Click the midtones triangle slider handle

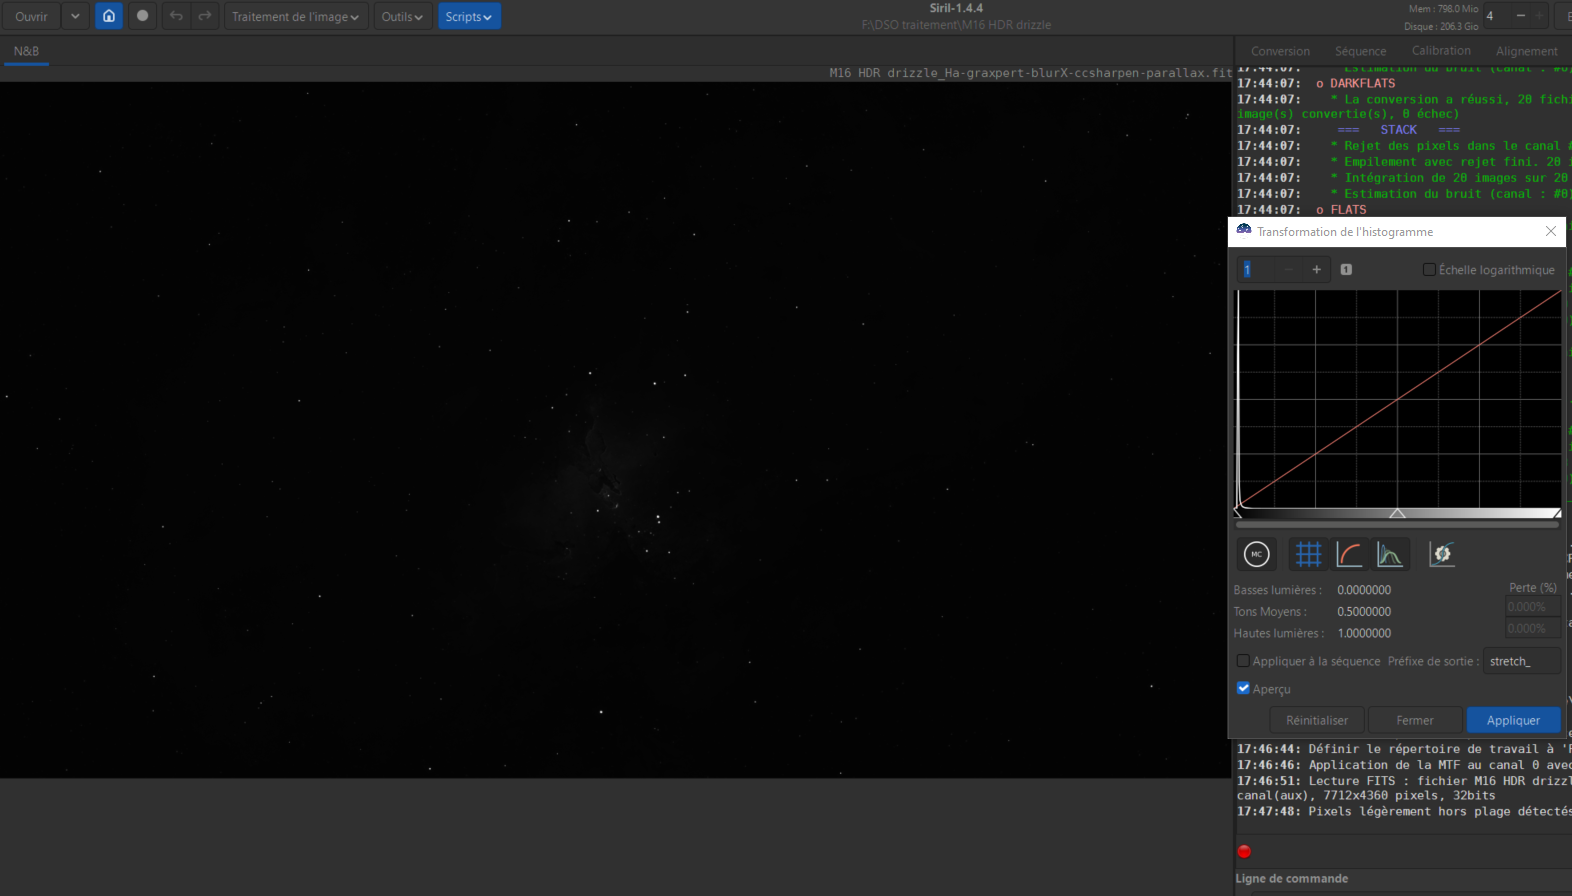(1397, 513)
